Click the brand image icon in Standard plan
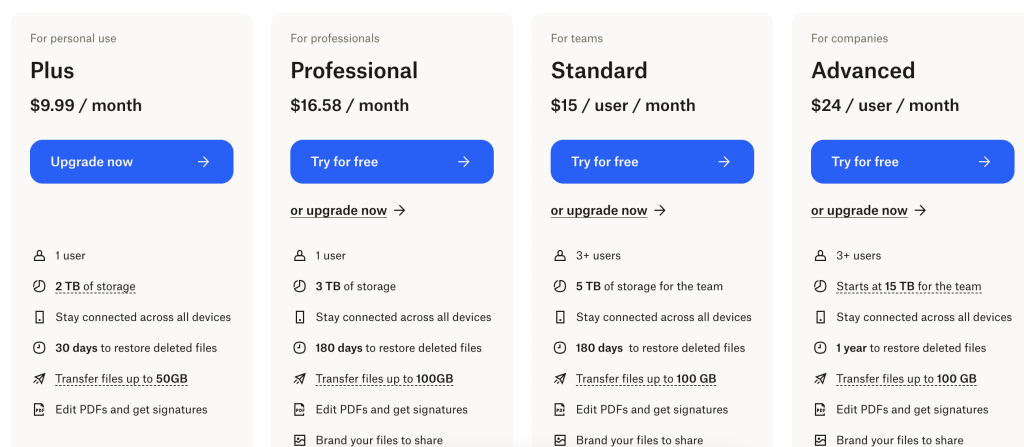The width and height of the screenshot is (1024, 447). [560, 440]
